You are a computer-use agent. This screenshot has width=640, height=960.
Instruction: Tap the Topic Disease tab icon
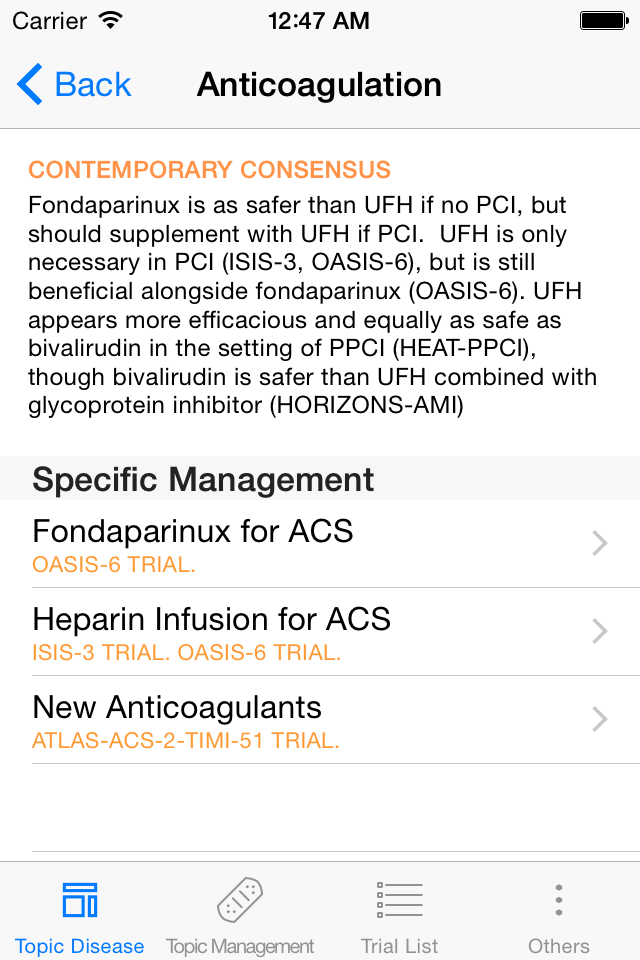point(80,899)
